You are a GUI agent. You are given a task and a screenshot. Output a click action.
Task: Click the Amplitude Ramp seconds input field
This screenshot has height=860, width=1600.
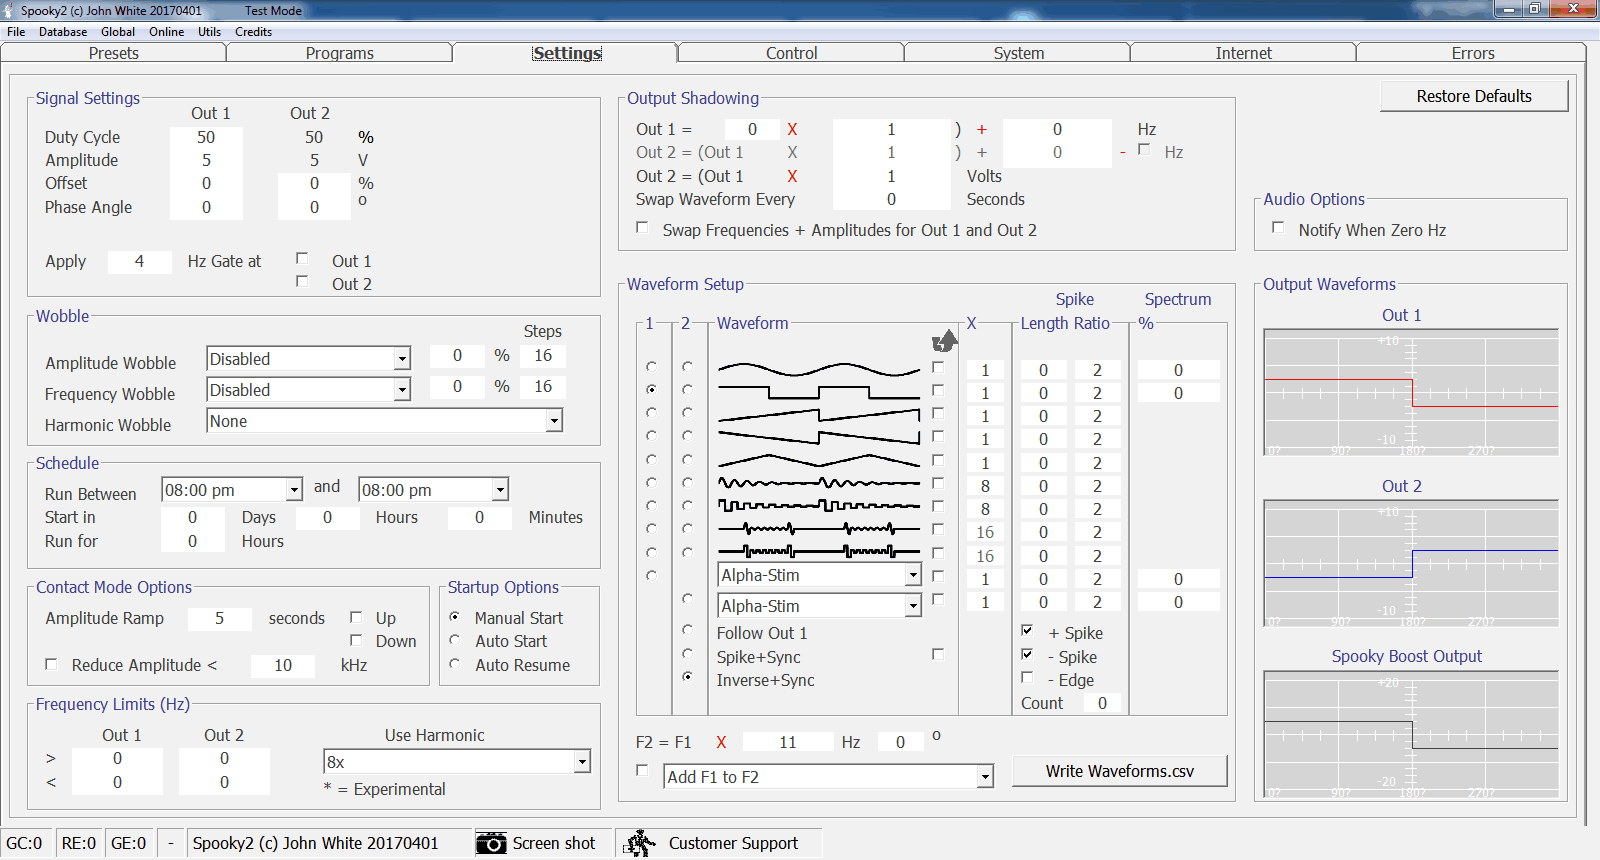(x=219, y=618)
